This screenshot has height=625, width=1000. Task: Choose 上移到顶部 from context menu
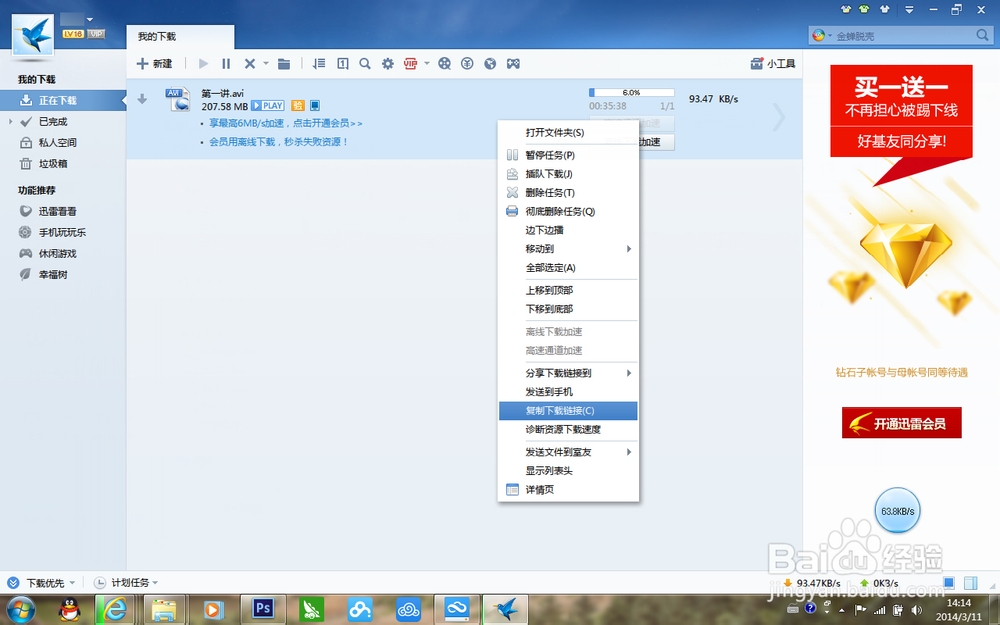pyautogui.click(x=568, y=290)
